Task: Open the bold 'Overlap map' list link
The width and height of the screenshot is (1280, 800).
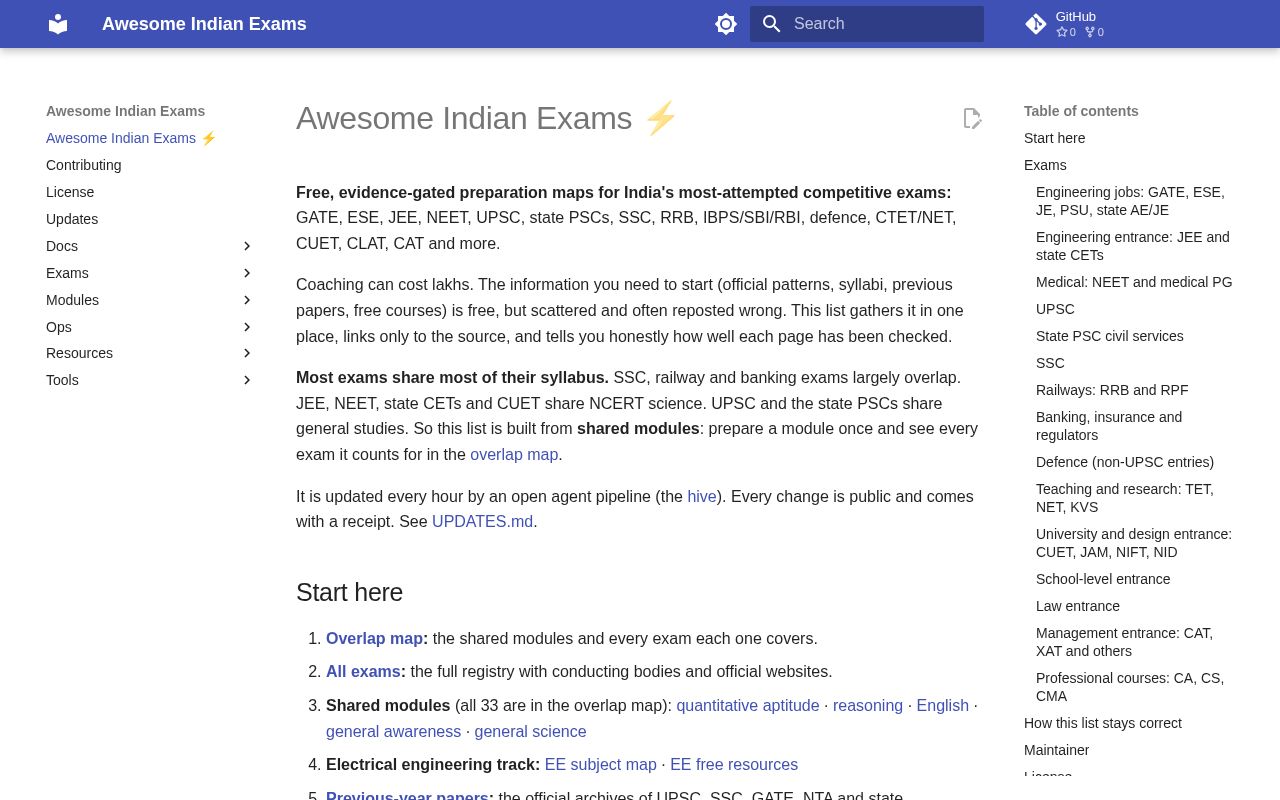Action: point(375,638)
